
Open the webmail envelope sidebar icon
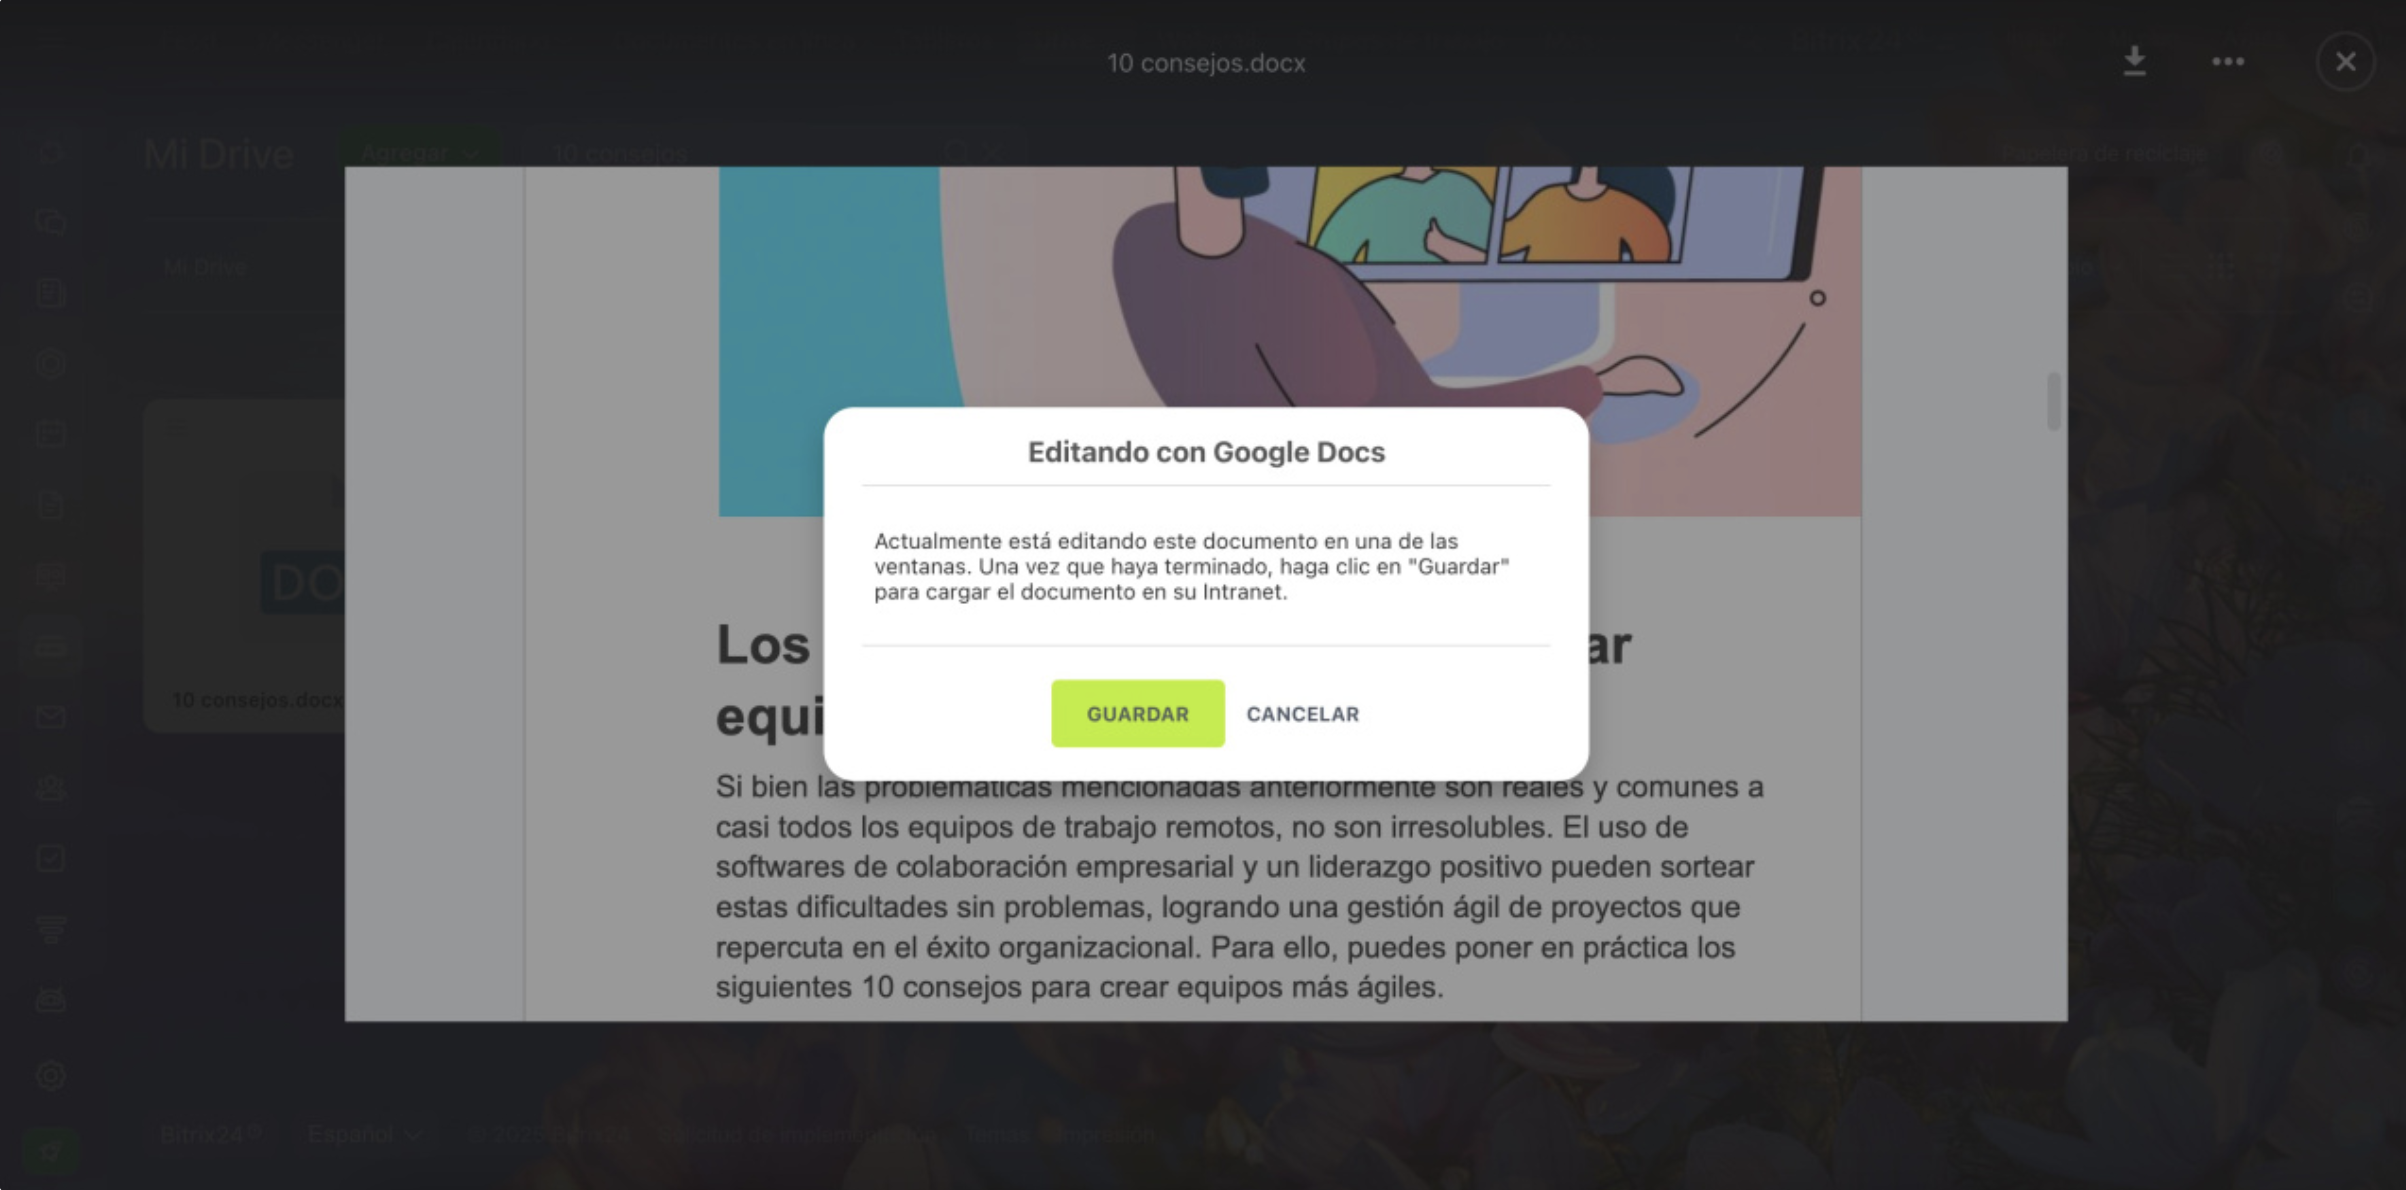(x=51, y=717)
